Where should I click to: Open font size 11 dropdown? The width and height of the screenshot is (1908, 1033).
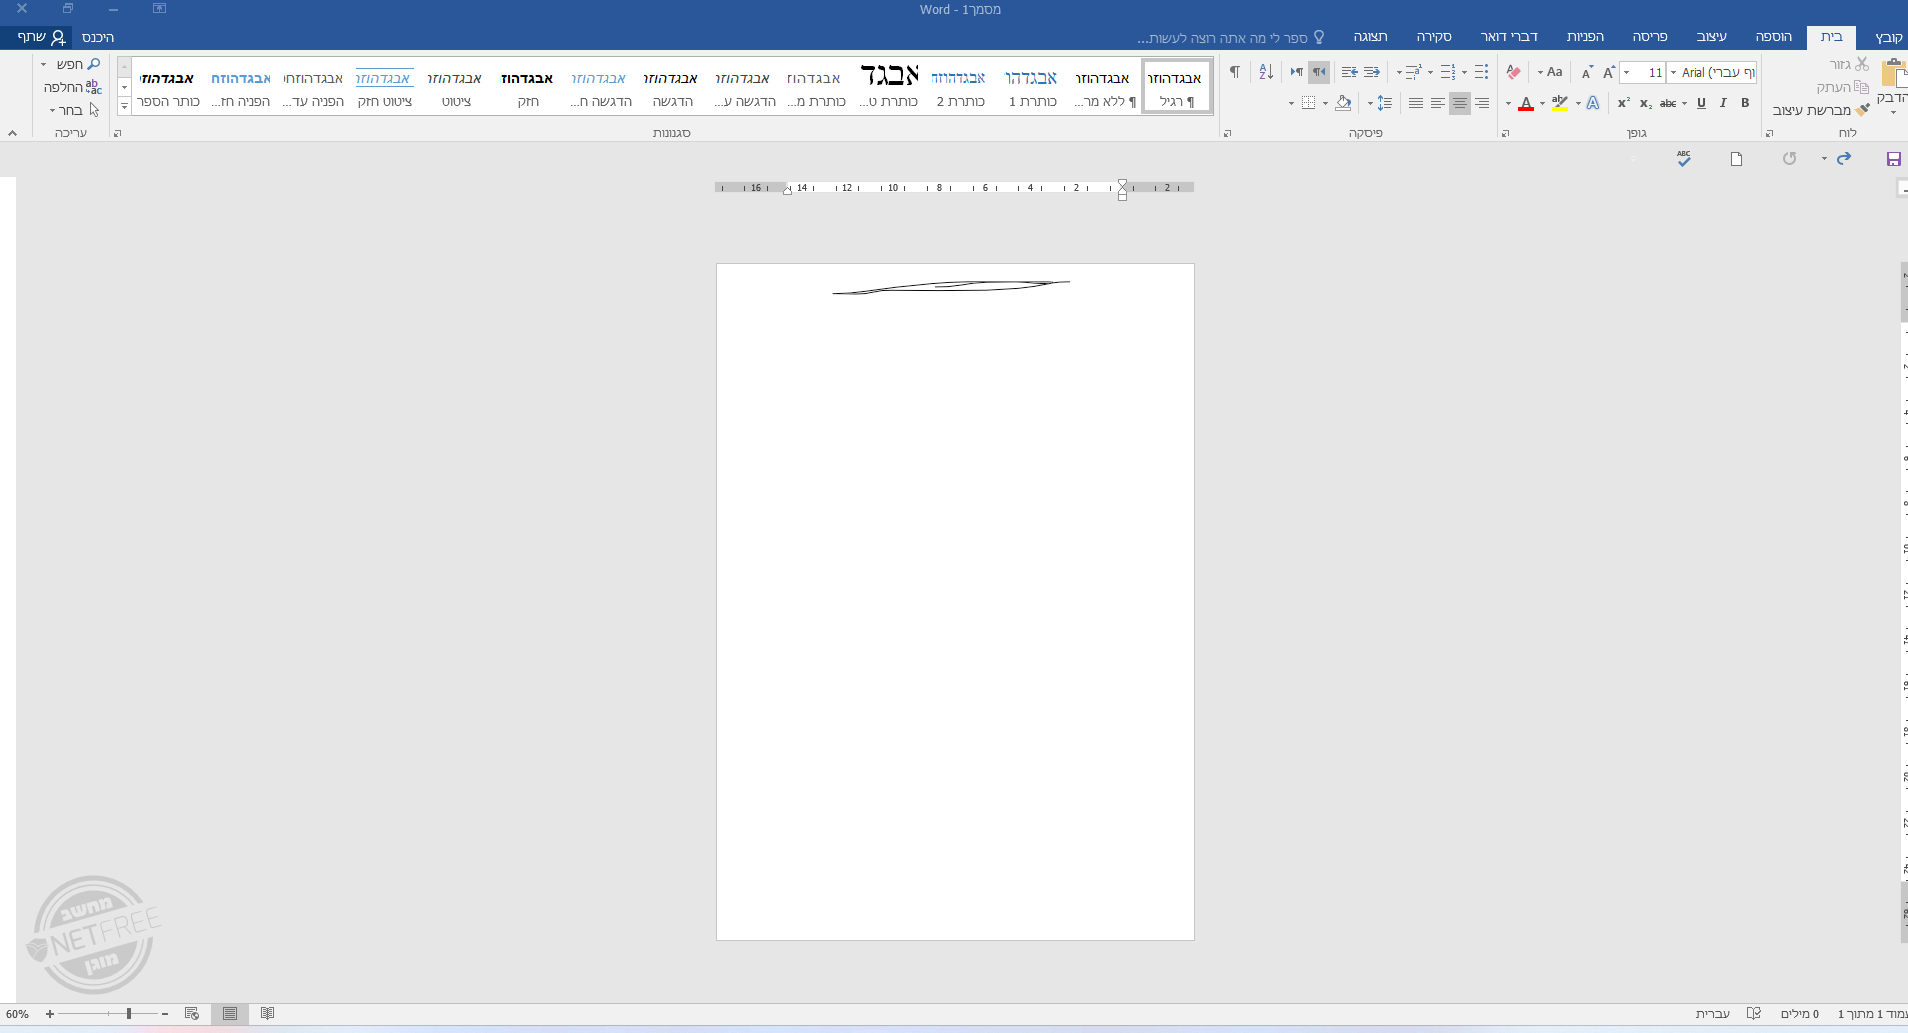(1627, 72)
